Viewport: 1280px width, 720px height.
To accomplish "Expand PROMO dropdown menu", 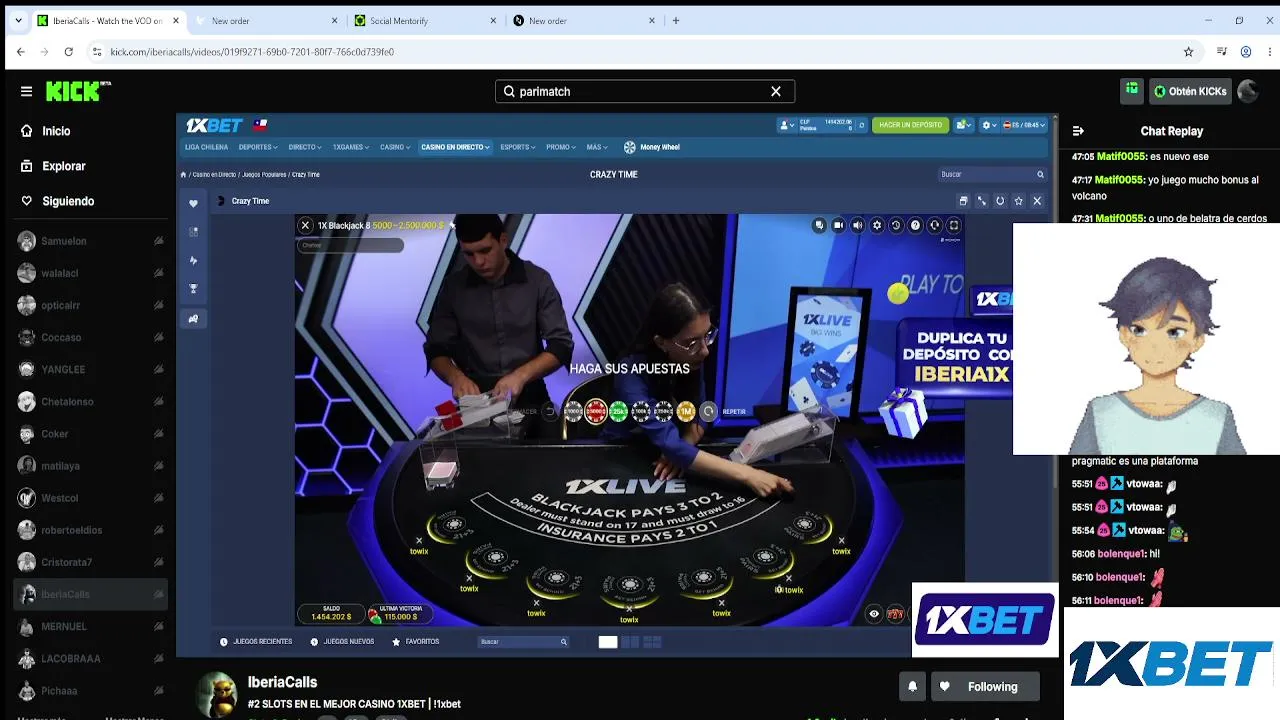I will tap(561, 147).
